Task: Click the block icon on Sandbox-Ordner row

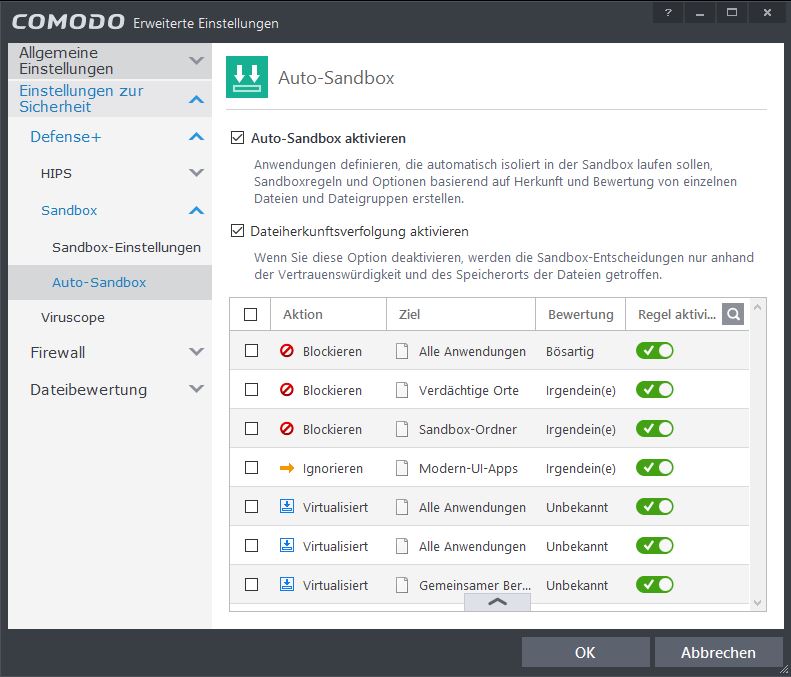Action: pyautogui.click(x=287, y=429)
